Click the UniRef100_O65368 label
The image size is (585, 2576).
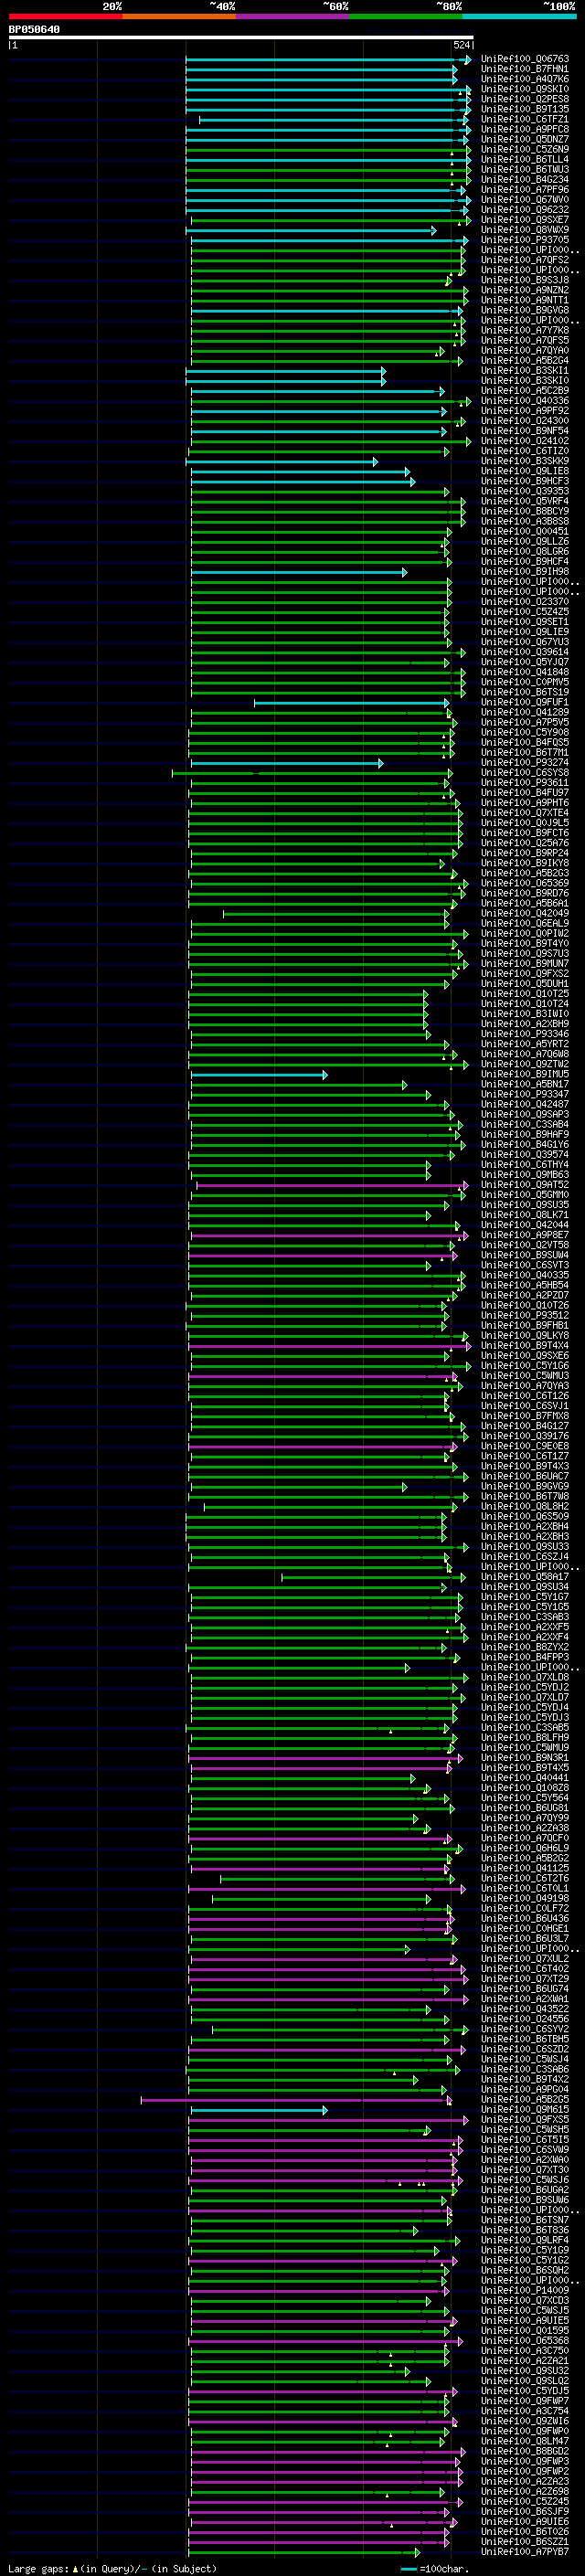click(525, 2342)
